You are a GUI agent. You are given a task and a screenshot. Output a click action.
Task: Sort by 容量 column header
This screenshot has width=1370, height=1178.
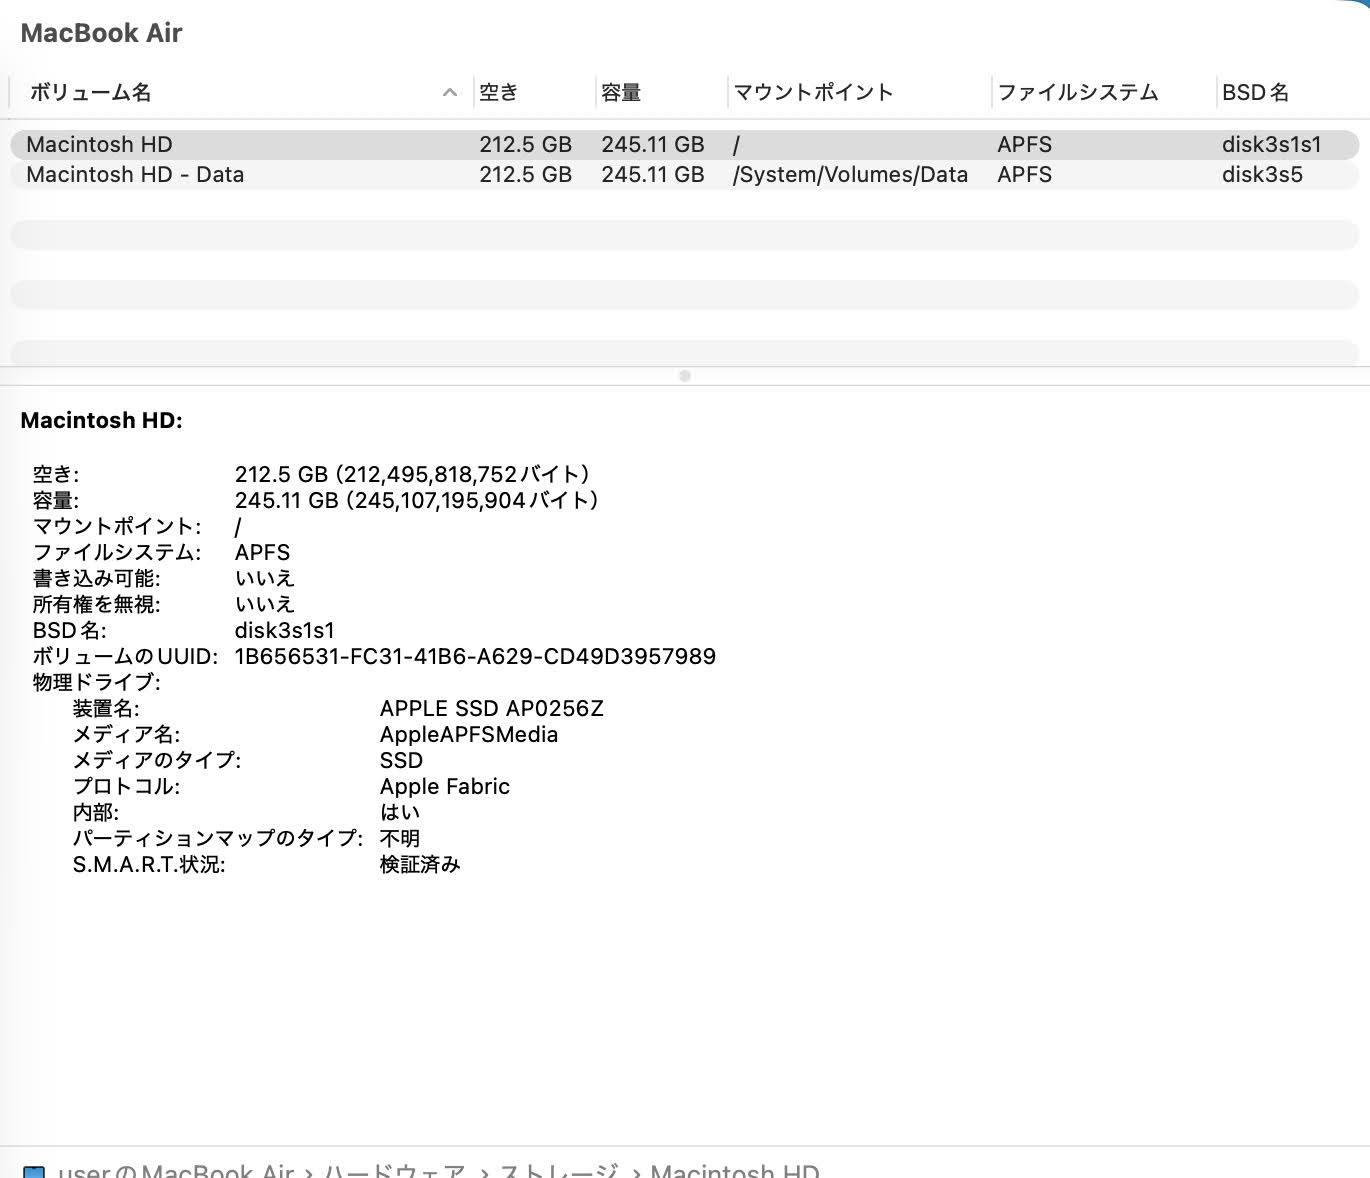point(621,93)
